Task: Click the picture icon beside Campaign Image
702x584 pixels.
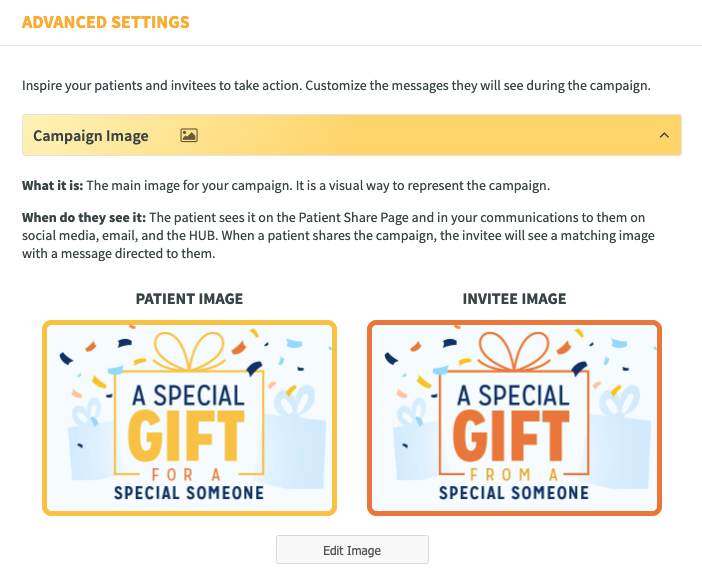Action: [189, 135]
